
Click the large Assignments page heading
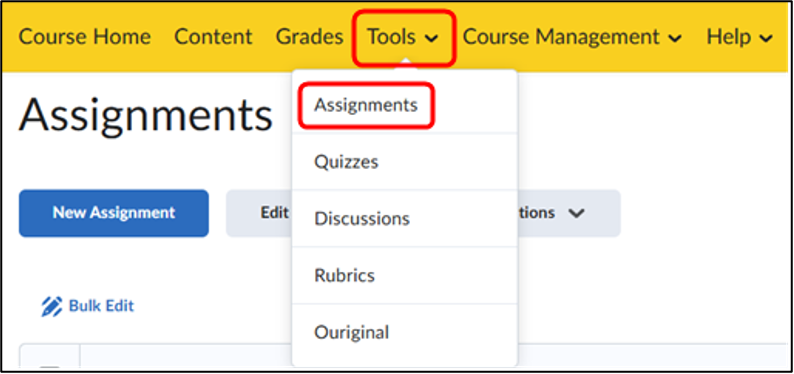pos(146,114)
